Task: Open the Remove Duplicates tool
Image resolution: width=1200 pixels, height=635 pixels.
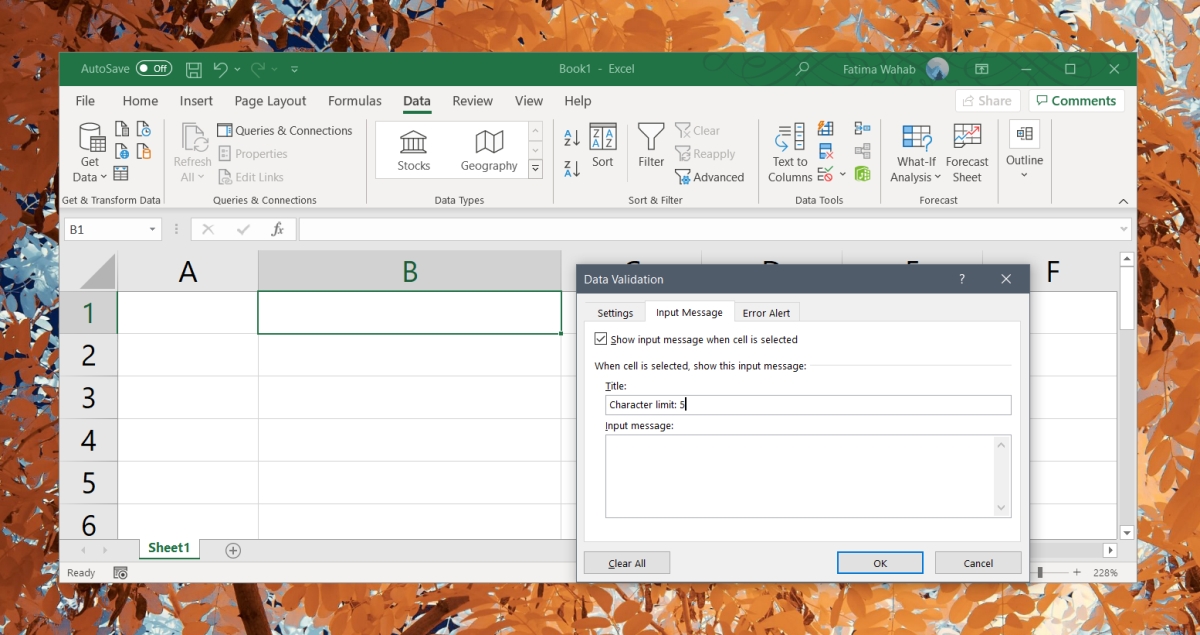Action: (825, 152)
